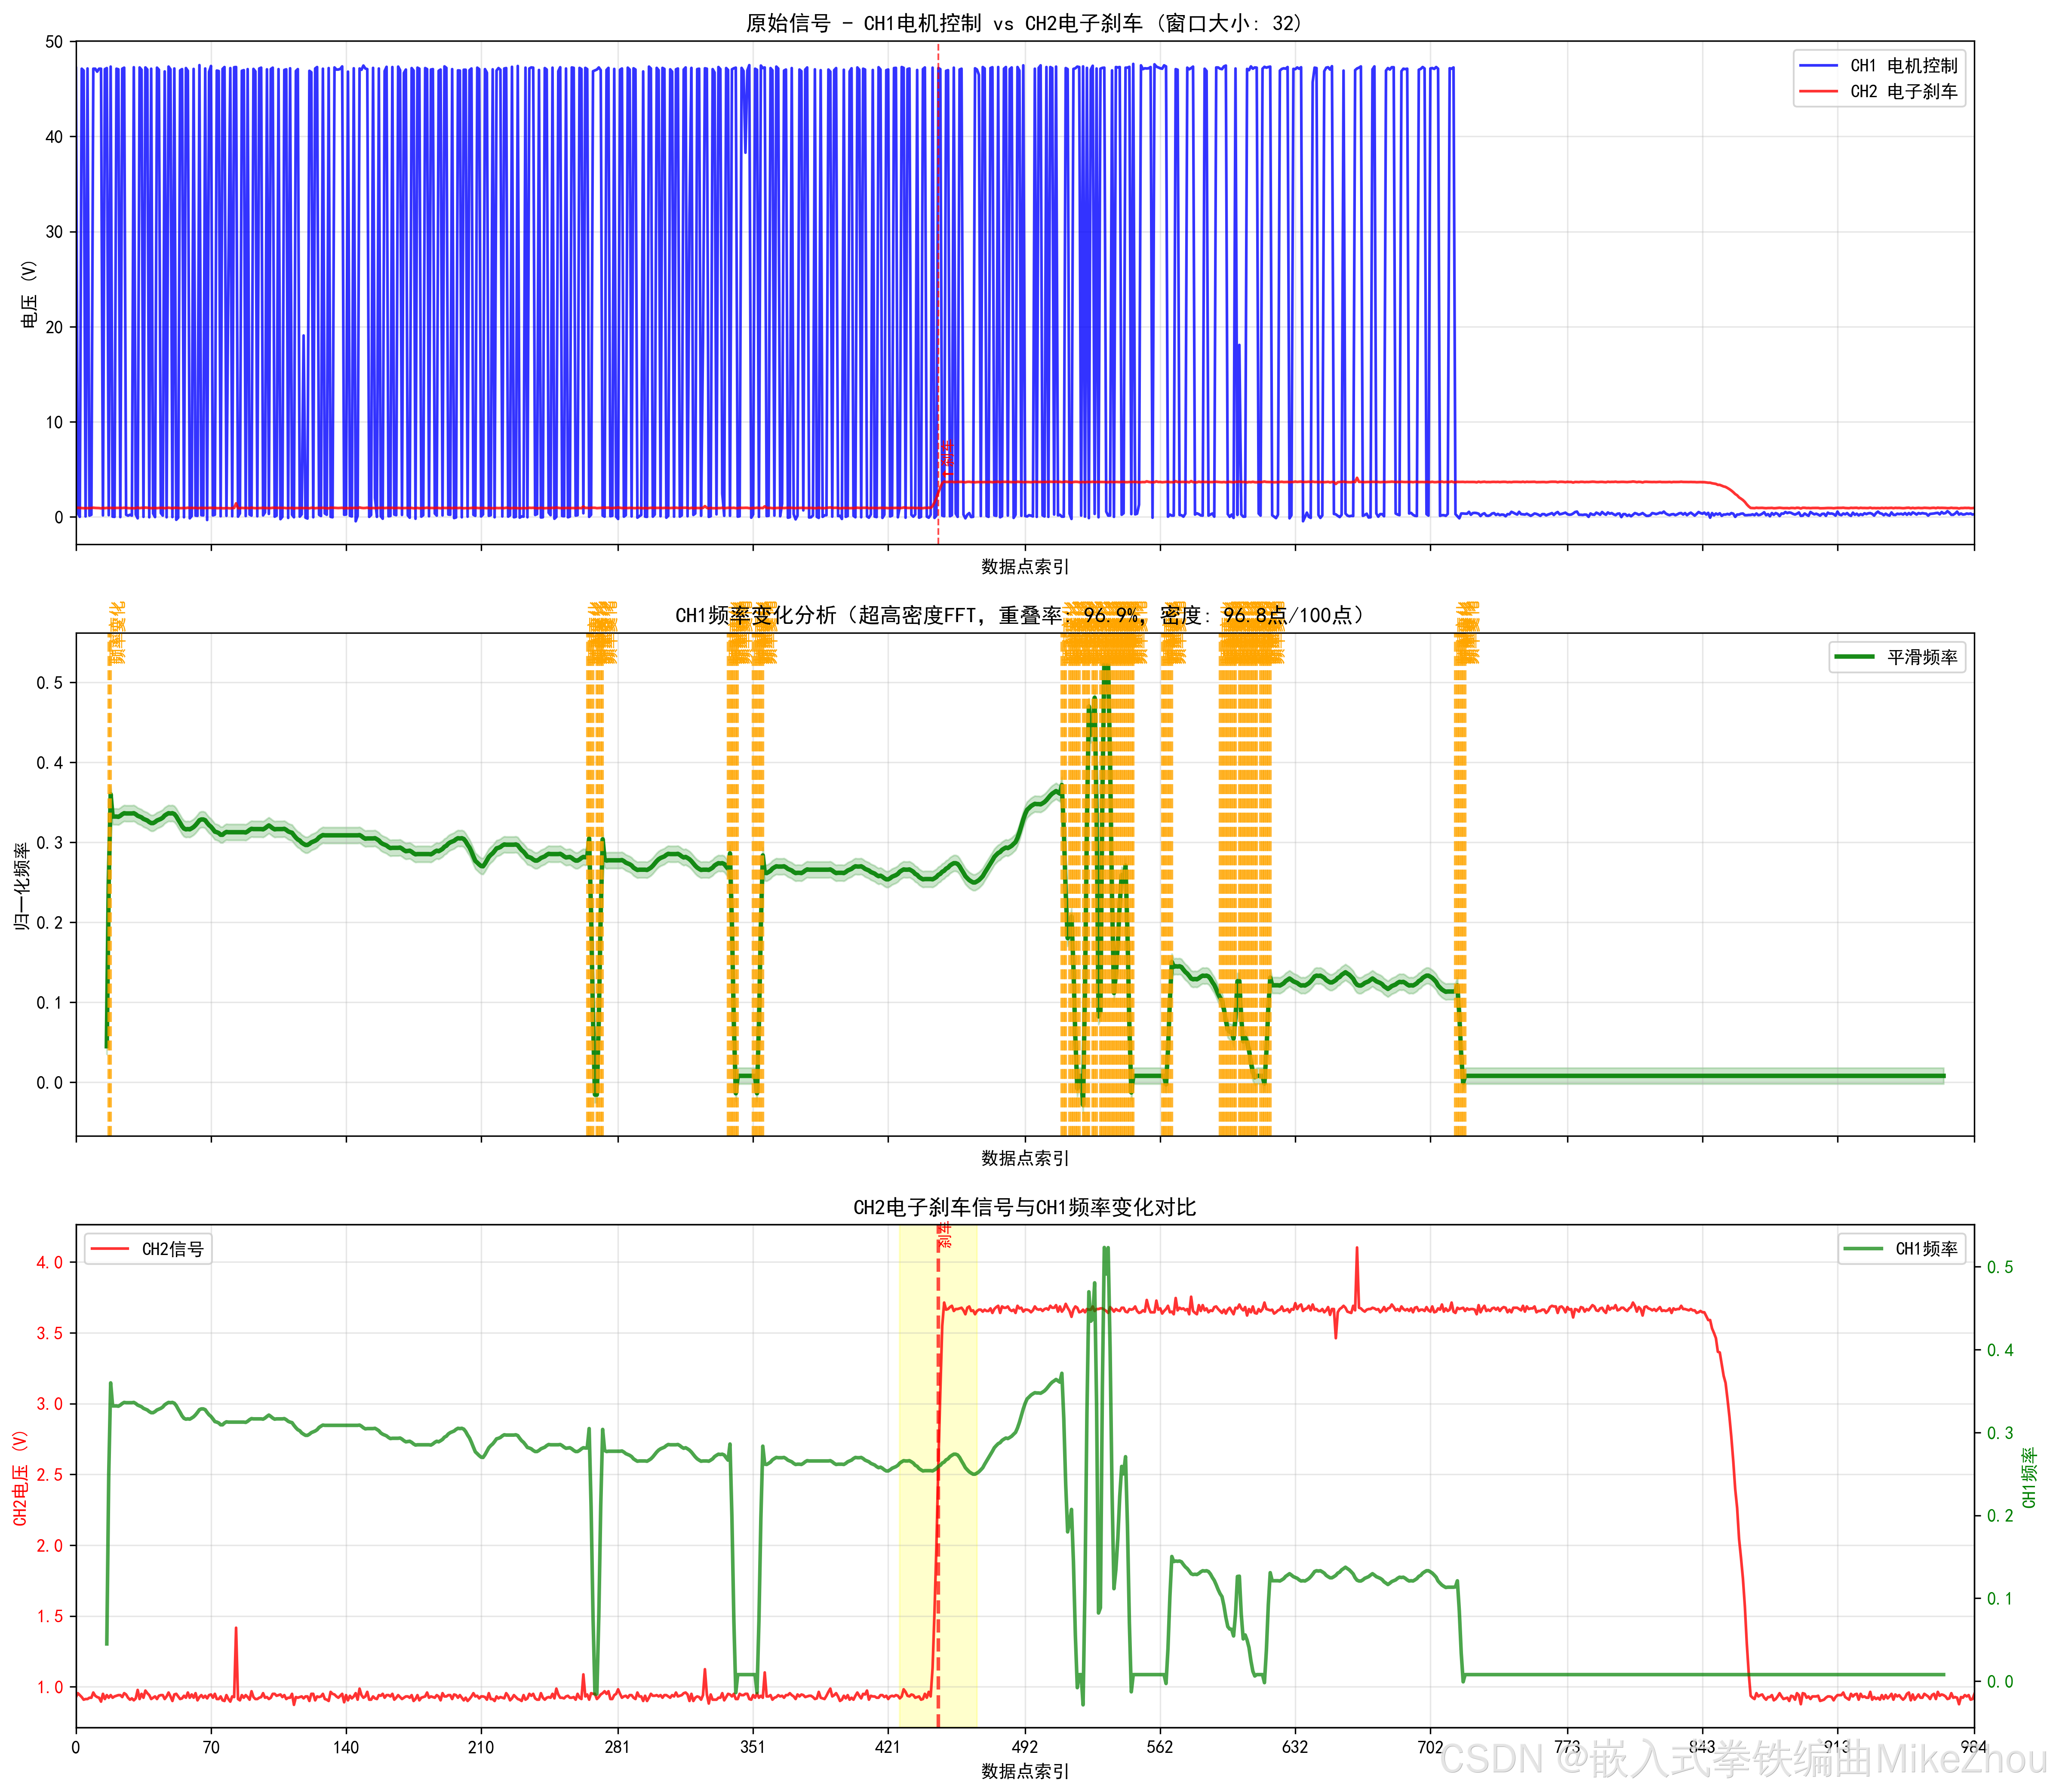Screen dimensions: 2050x1792
Task: Click the 电压 (V) y-axis label
Action: pyautogui.click(x=29, y=294)
